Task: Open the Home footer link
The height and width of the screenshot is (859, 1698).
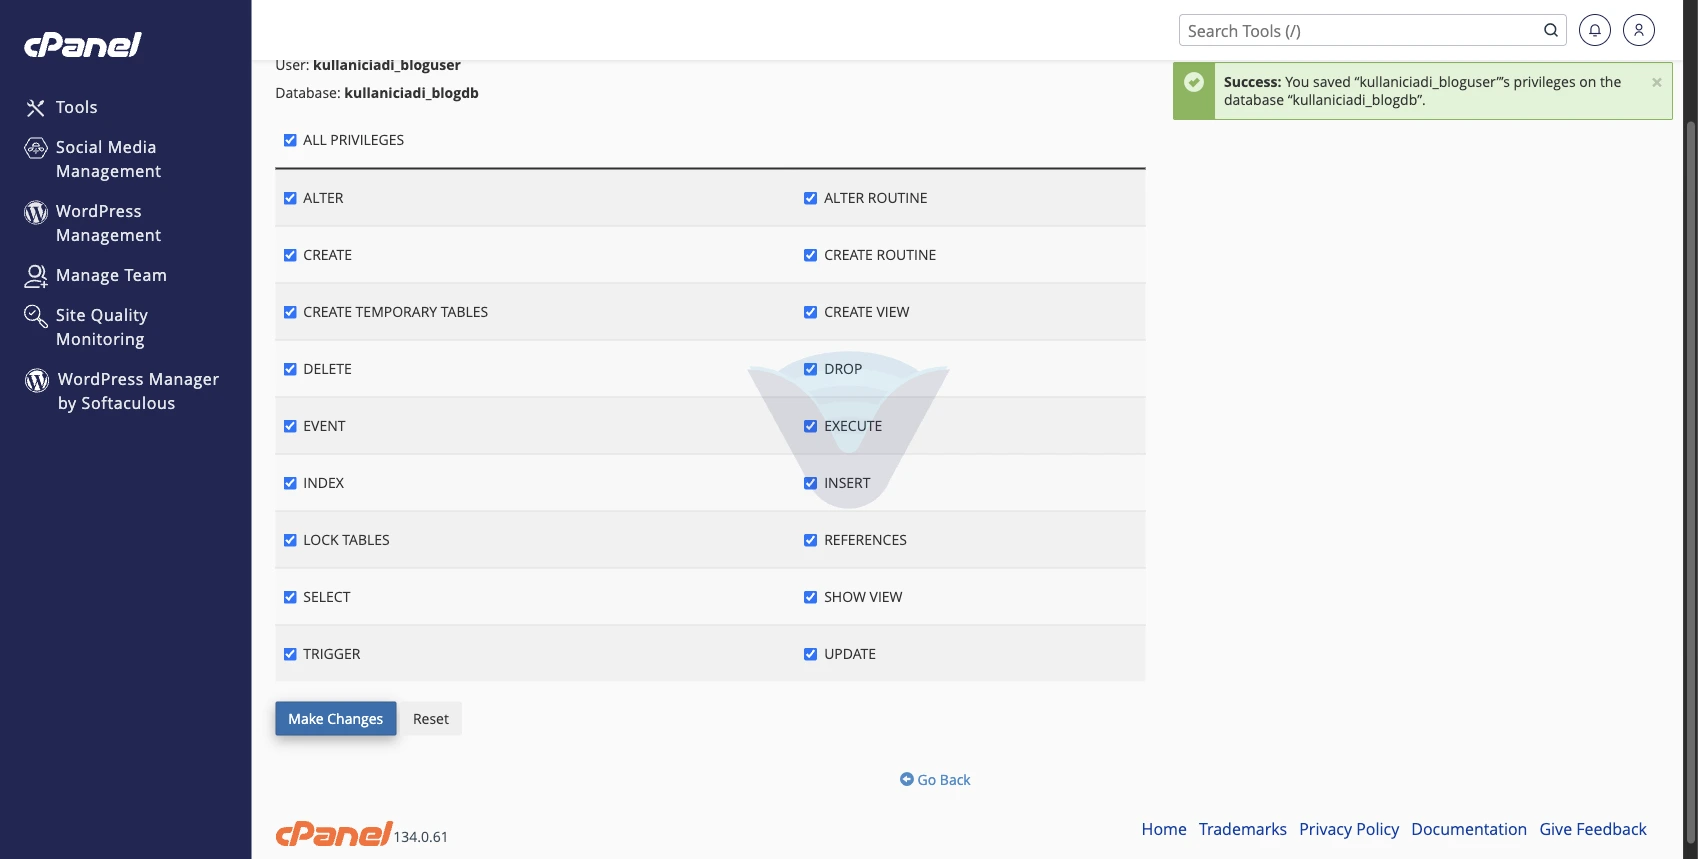Action: point(1164,829)
